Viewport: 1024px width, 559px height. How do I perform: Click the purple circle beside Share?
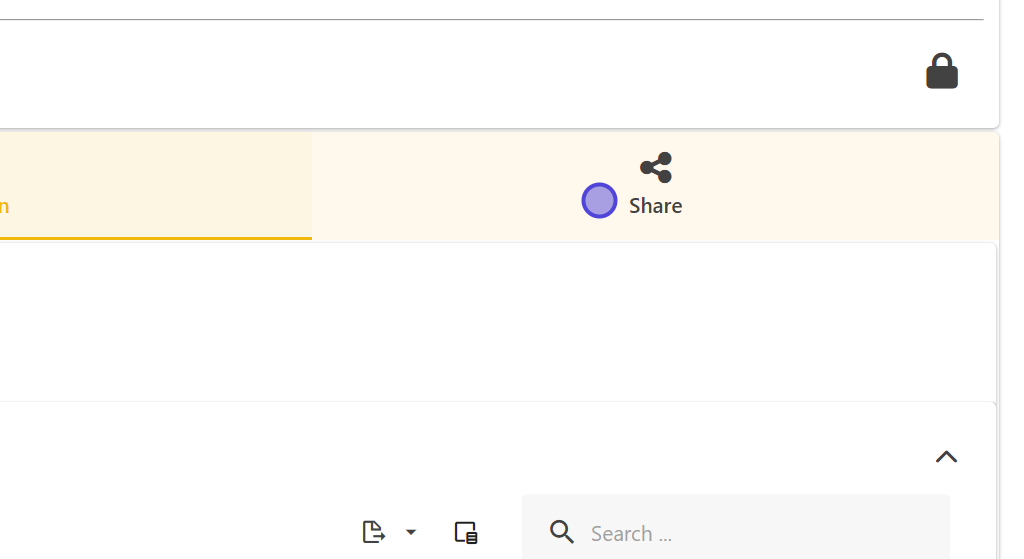(x=599, y=201)
